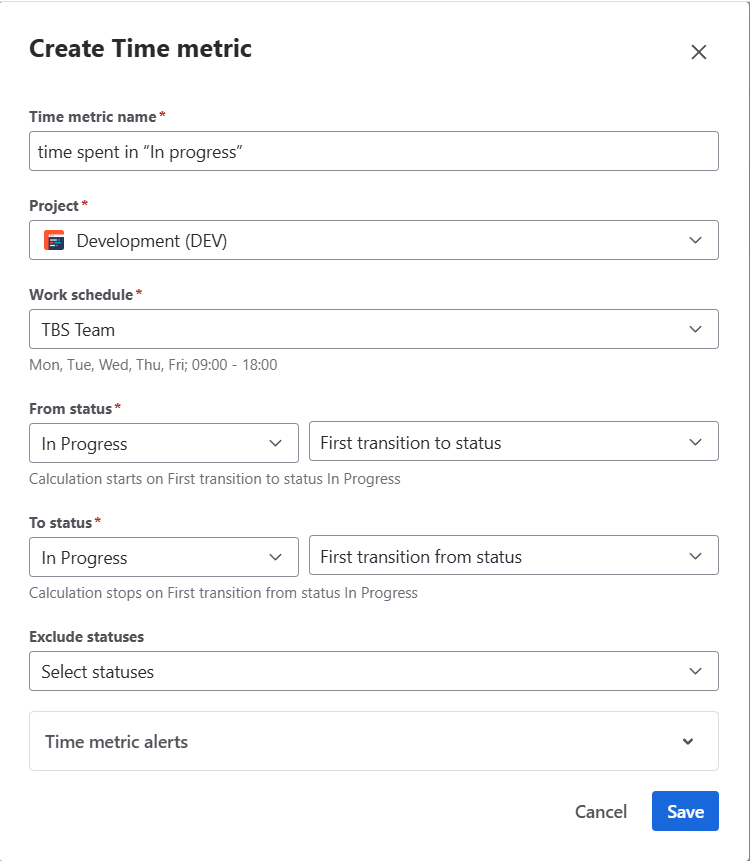The image size is (750, 861).
Task: Click the Select statuses placeholder
Action: (x=98, y=672)
